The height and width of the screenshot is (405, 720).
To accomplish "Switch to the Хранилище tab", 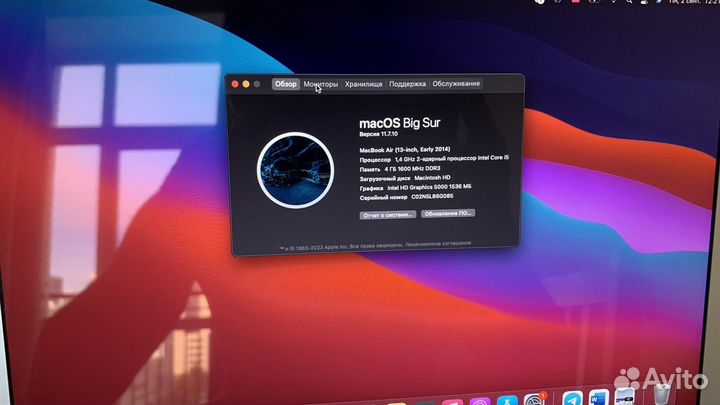I will pyautogui.click(x=363, y=84).
